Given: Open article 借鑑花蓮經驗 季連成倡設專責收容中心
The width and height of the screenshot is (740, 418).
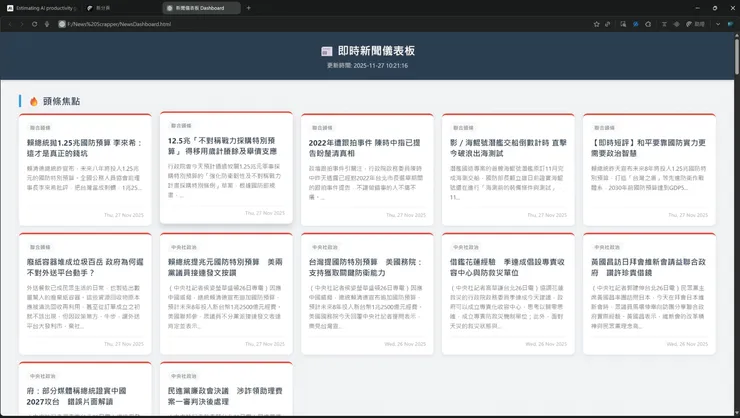Looking at the screenshot, I should pyautogui.click(x=507, y=267).
